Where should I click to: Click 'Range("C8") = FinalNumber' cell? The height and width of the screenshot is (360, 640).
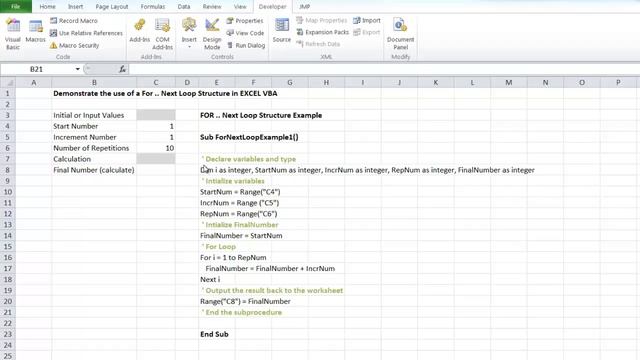pyautogui.click(x=245, y=301)
